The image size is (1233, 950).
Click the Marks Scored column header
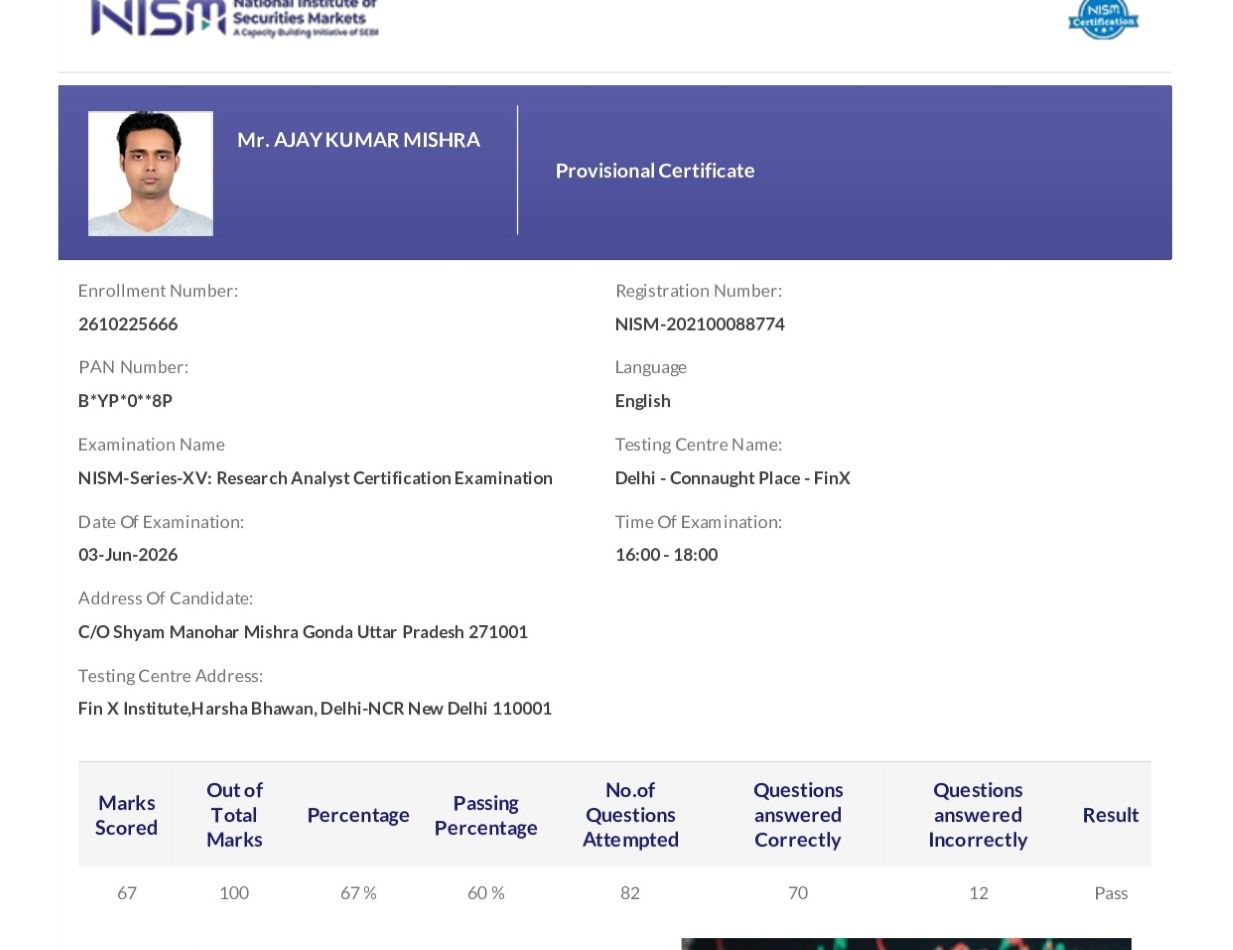[x=126, y=815]
